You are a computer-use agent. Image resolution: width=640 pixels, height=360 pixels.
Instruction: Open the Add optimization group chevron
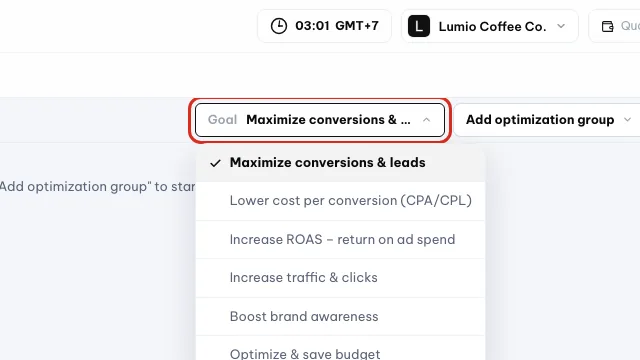pos(627,120)
